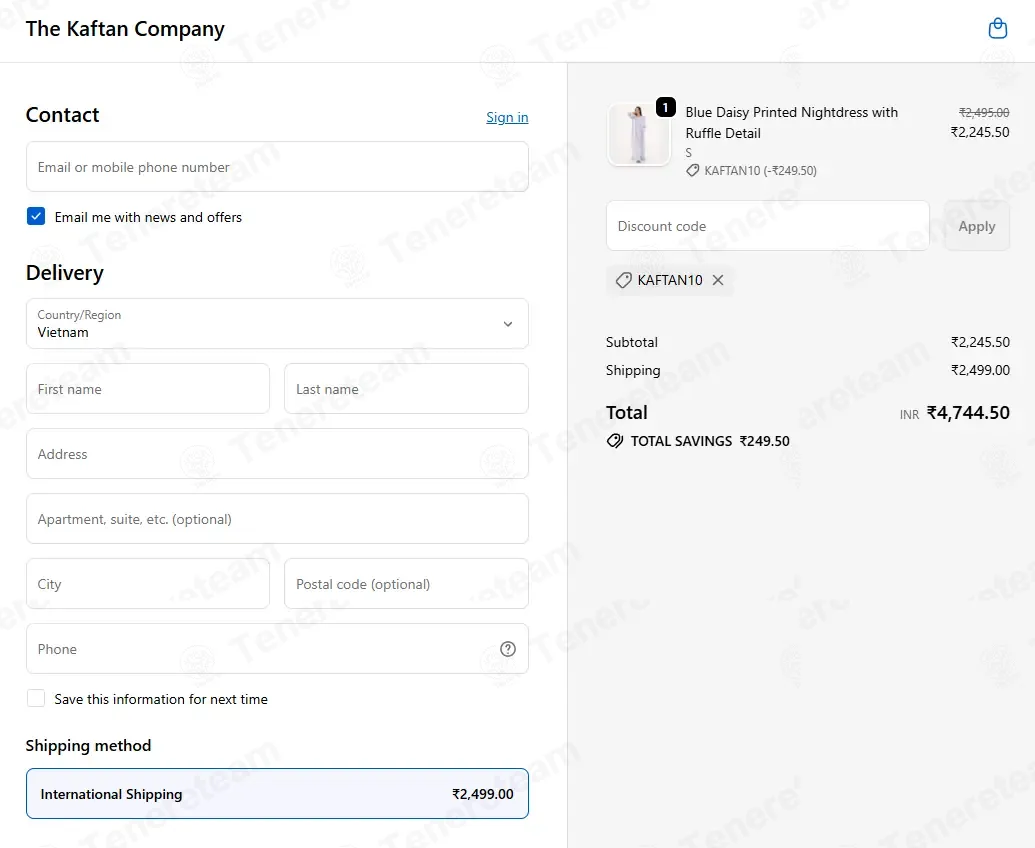Click the Apartment, suite, etc. field
This screenshot has height=848, width=1035.
277,519
